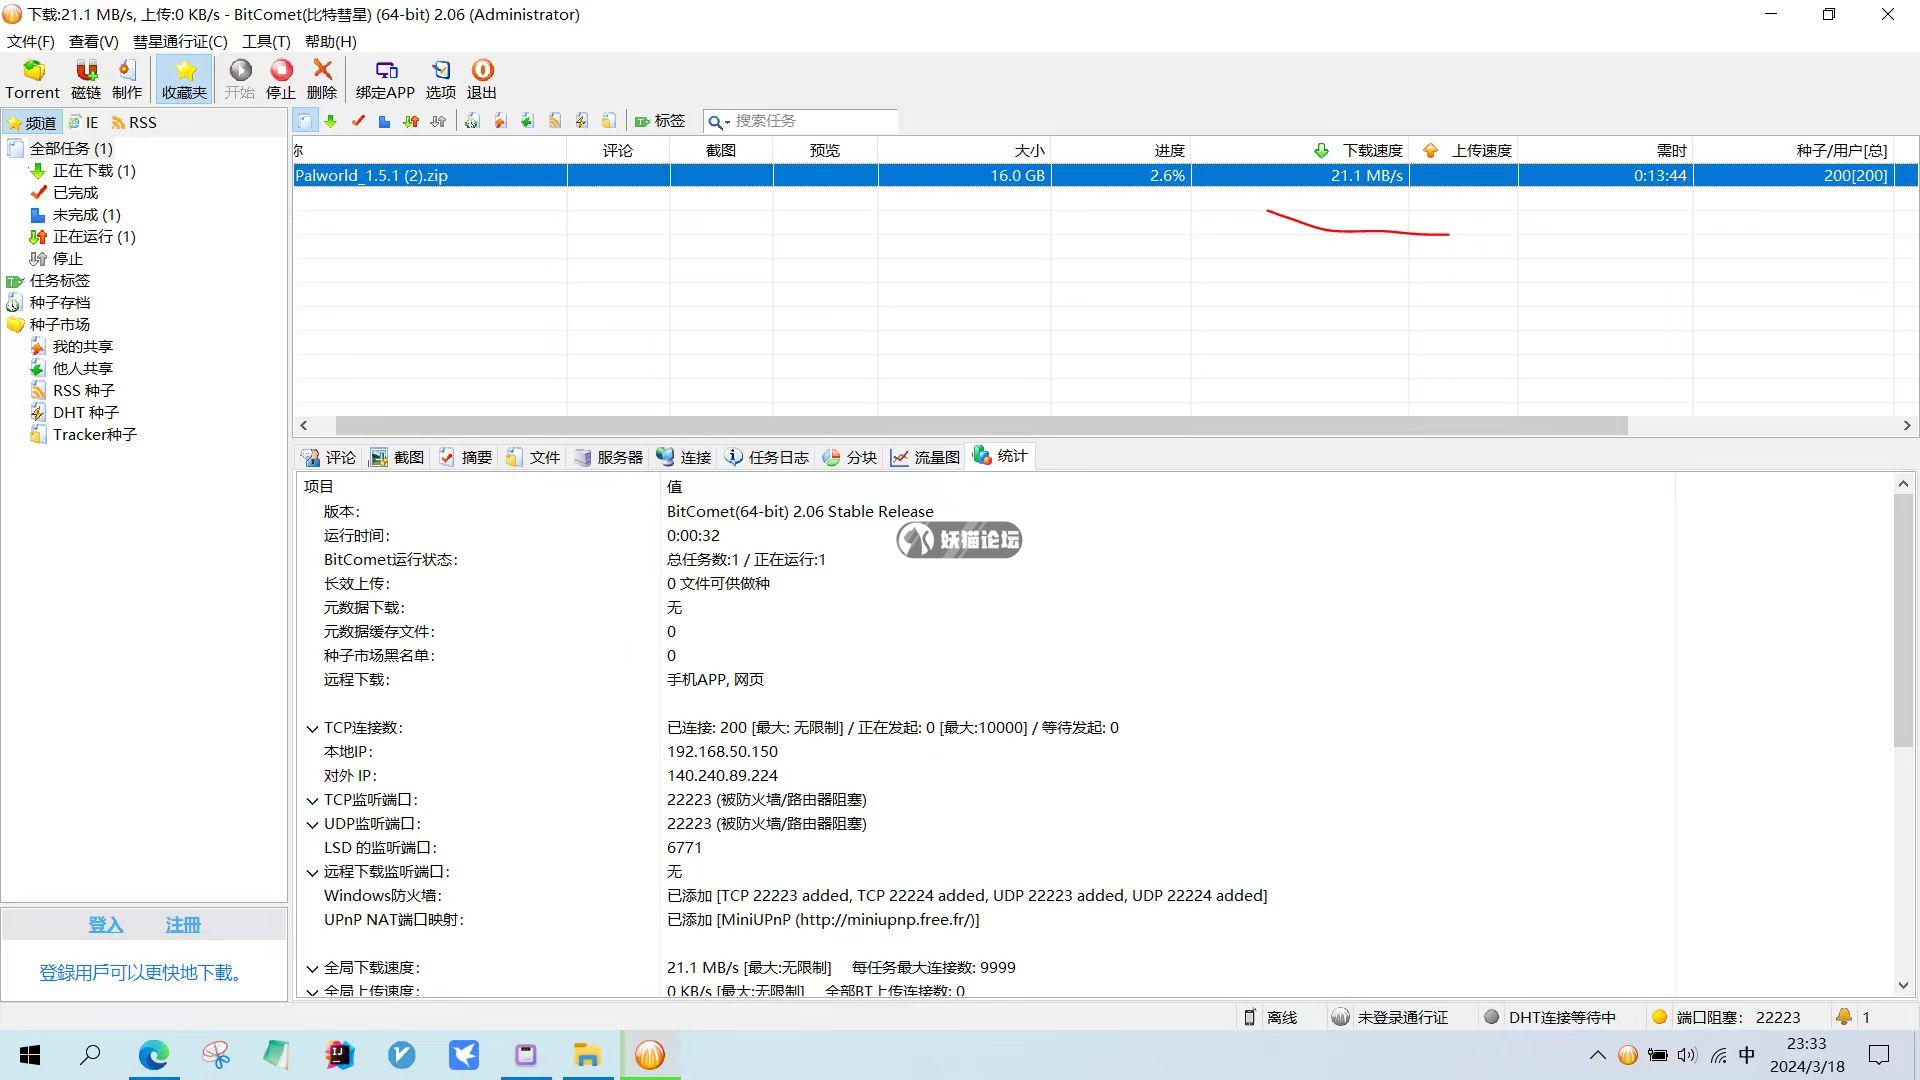Click the 端口阻塞: 22223 status indicator
The height and width of the screenshot is (1080, 1920).
(x=1726, y=1017)
